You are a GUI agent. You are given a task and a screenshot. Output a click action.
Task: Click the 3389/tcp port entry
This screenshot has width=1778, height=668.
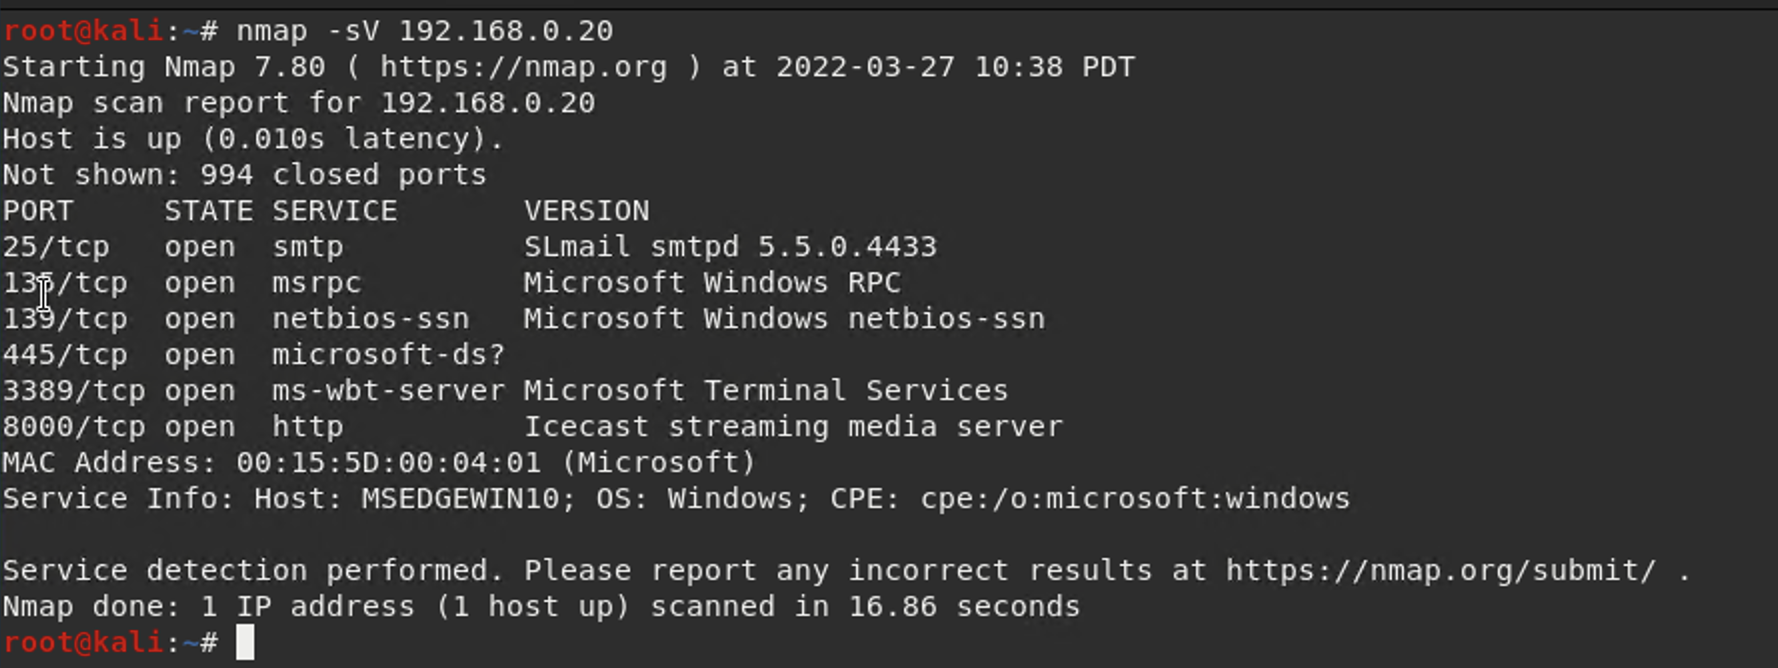pos(74,391)
